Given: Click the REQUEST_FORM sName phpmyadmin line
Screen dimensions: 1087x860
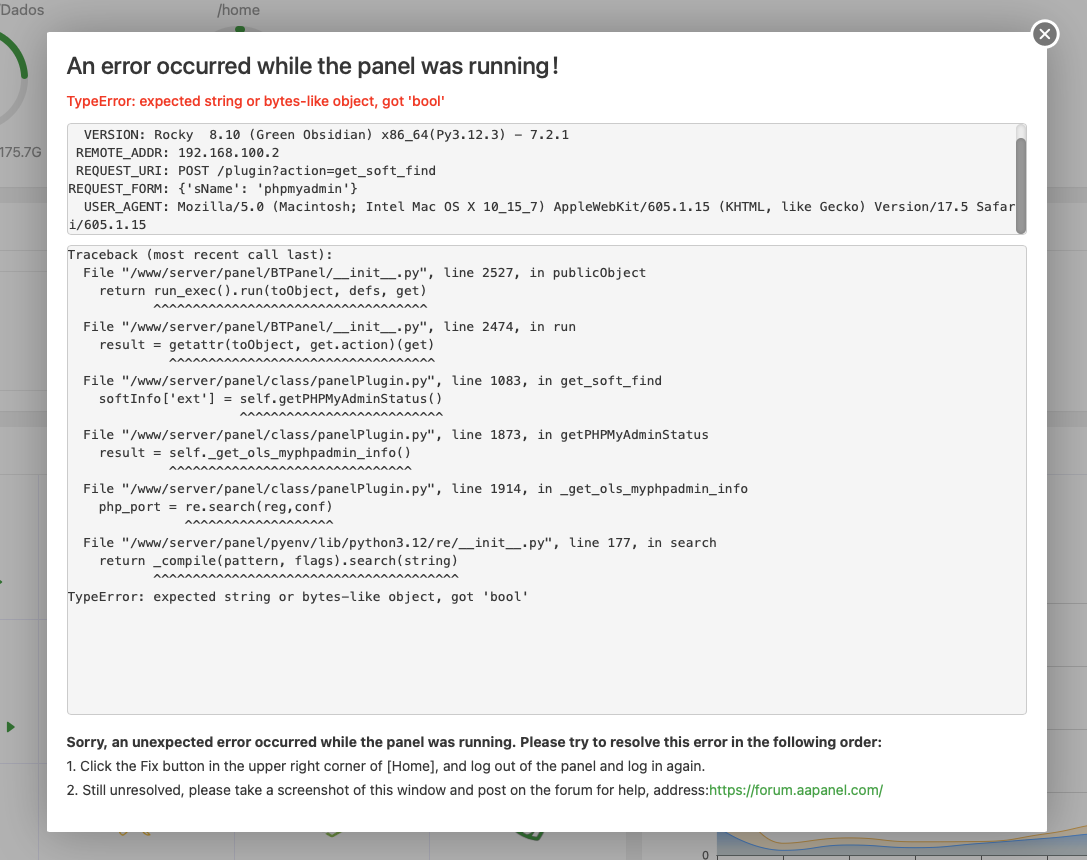Looking at the screenshot, I should (x=212, y=188).
